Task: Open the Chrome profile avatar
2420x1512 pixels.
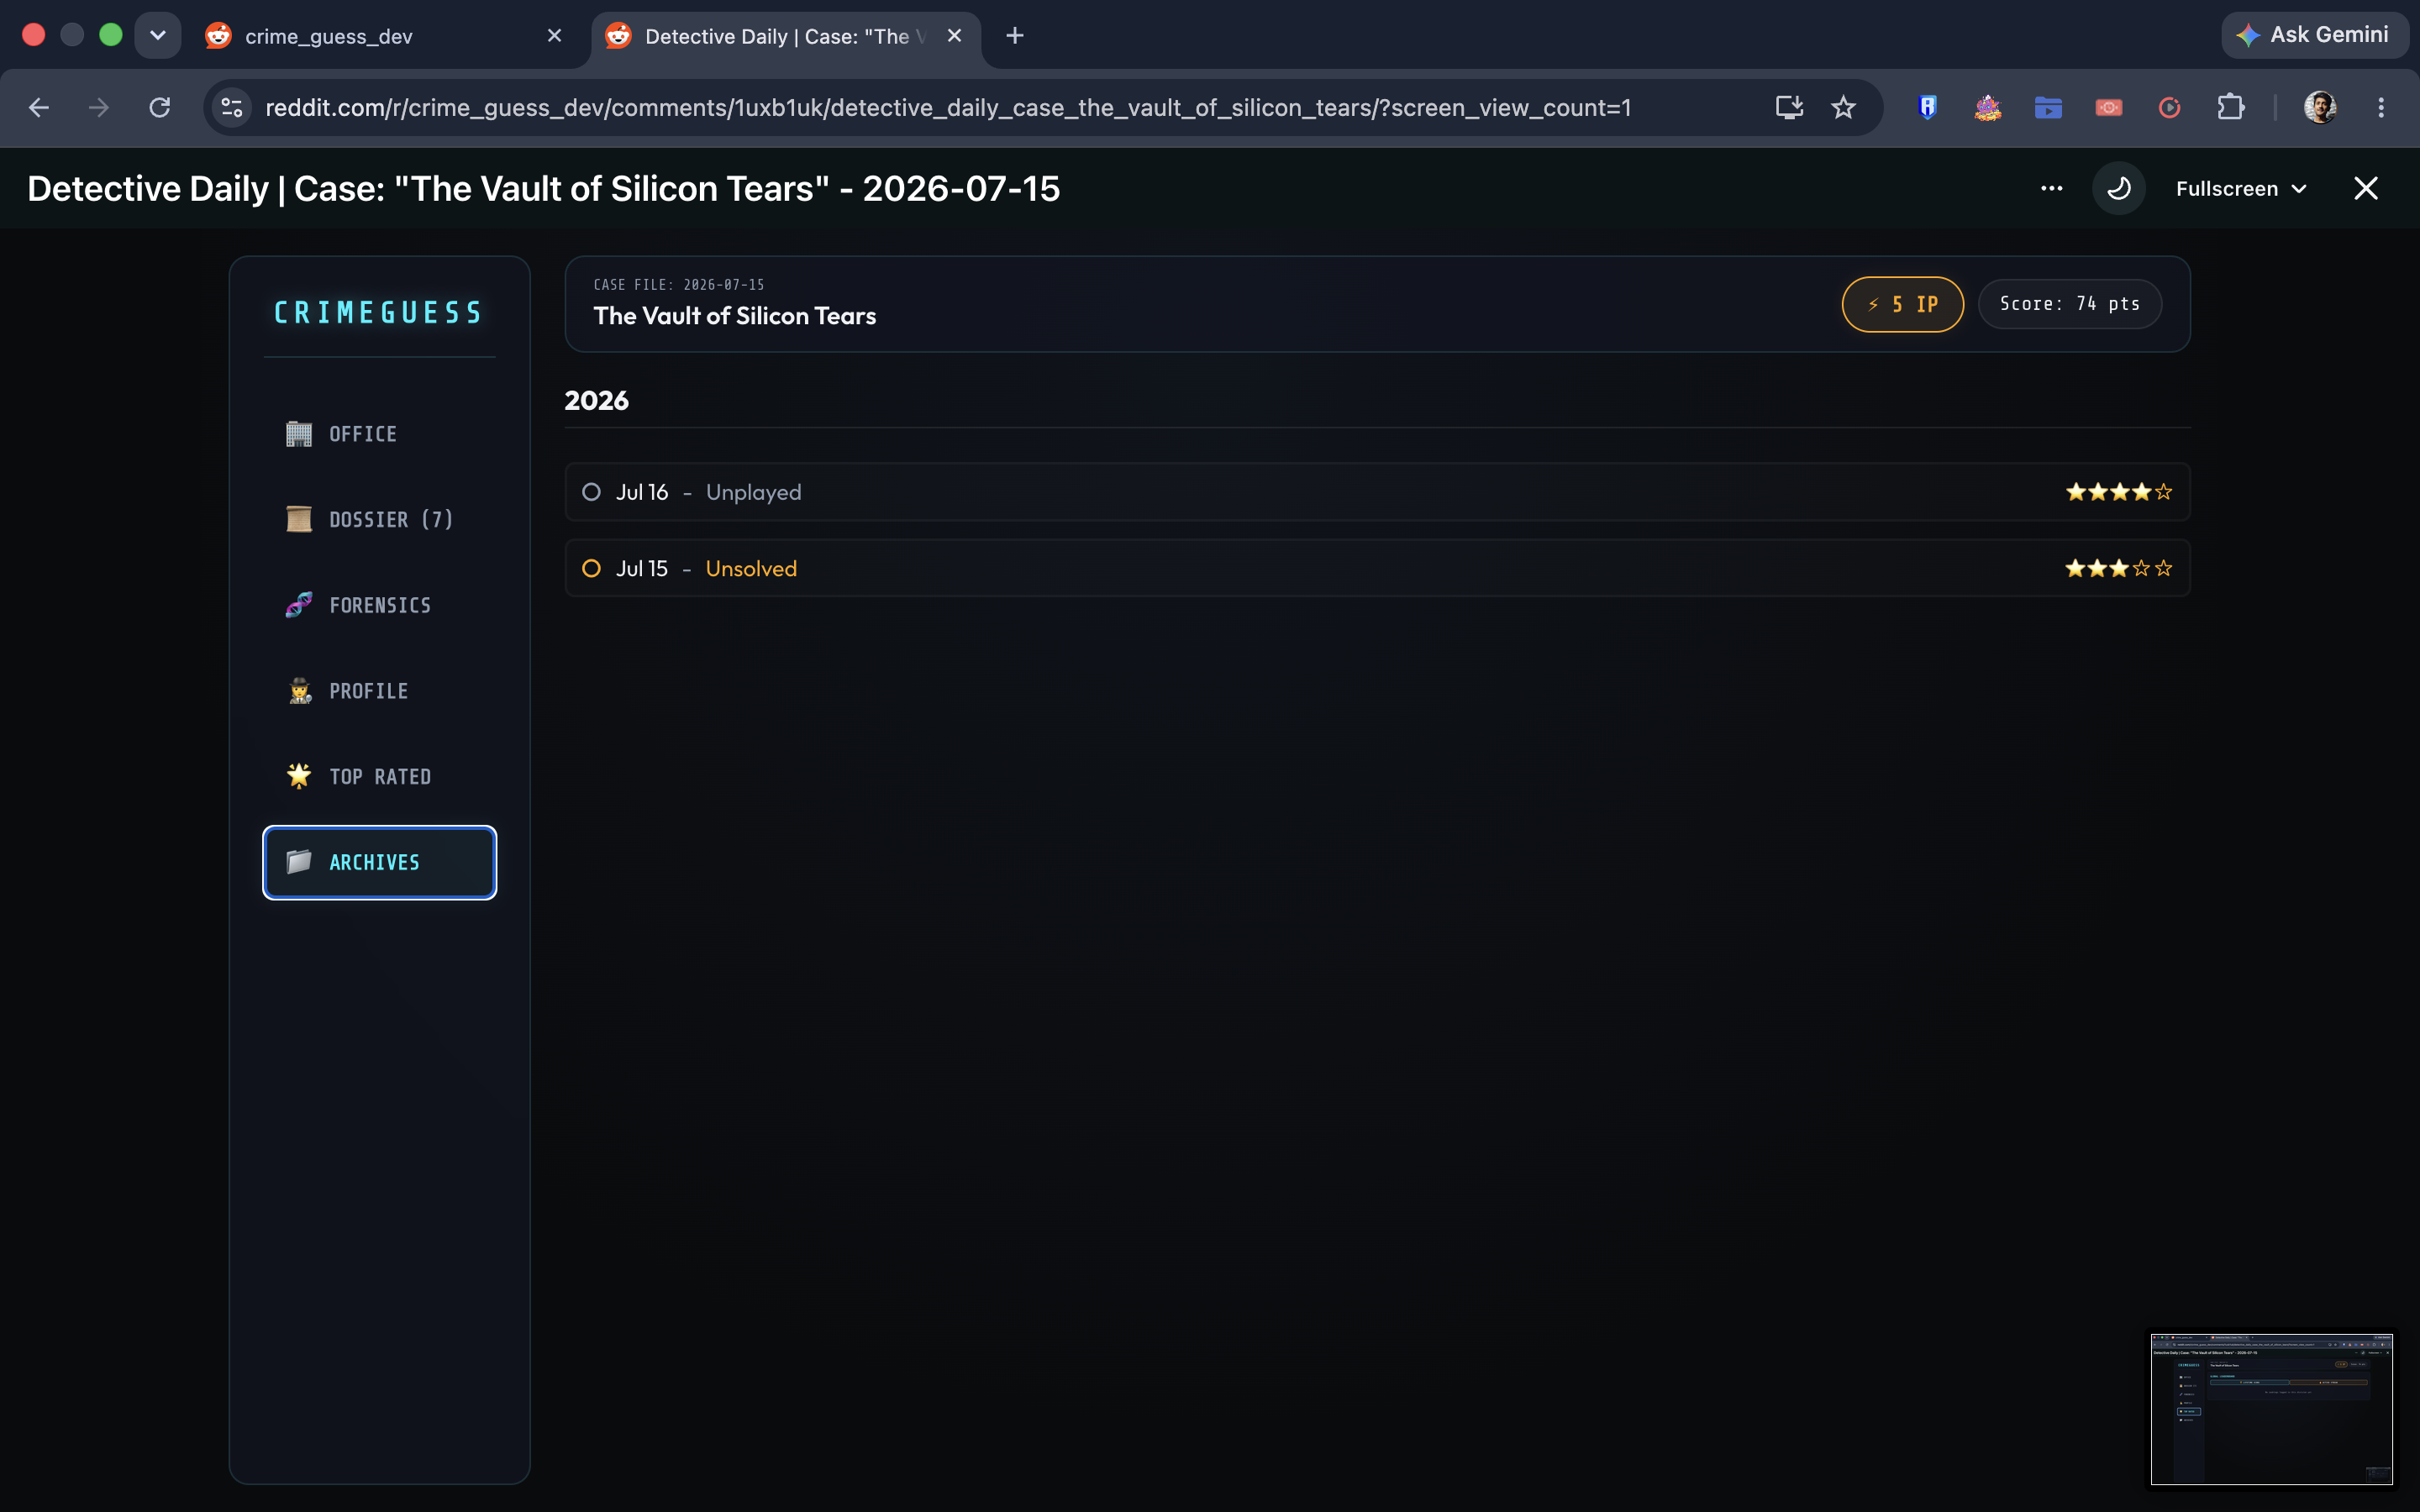Action: click(x=2320, y=108)
